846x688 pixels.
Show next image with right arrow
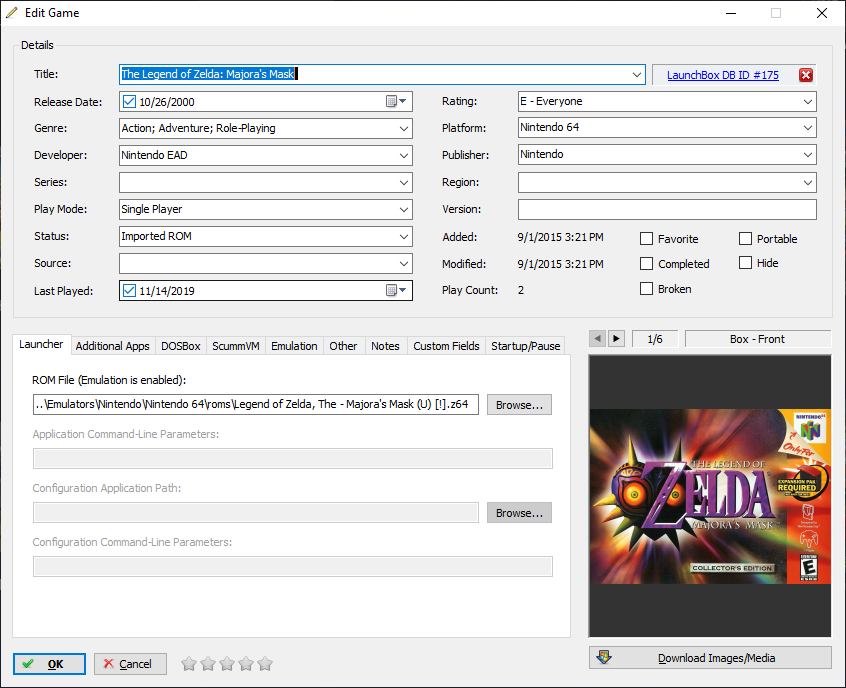616,339
